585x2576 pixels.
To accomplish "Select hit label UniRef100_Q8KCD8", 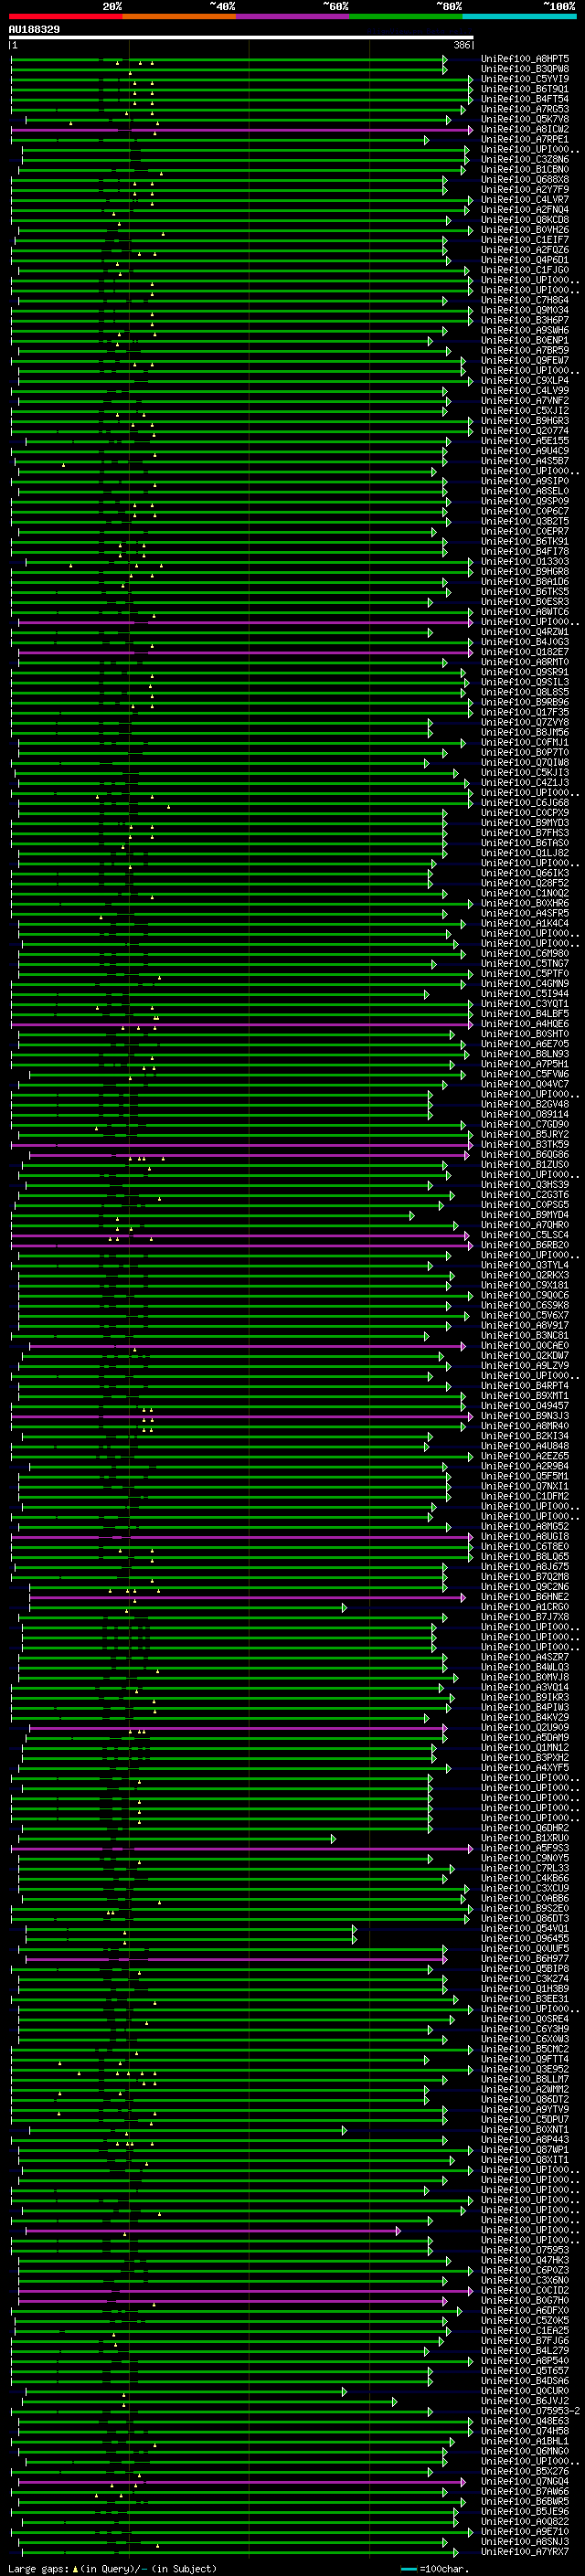I will tap(525, 220).
